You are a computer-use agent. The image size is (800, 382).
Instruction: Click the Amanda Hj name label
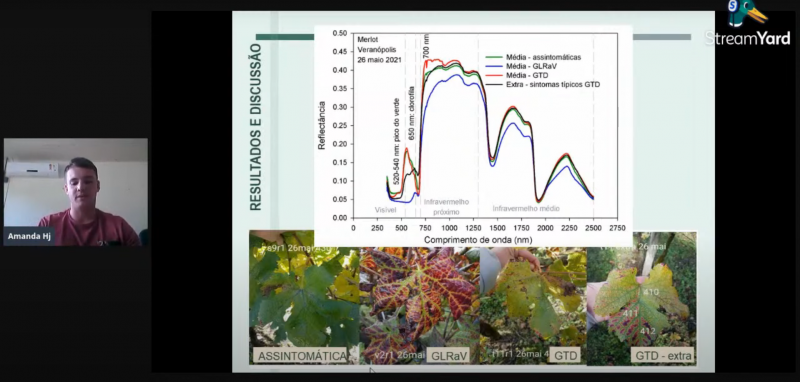point(29,236)
